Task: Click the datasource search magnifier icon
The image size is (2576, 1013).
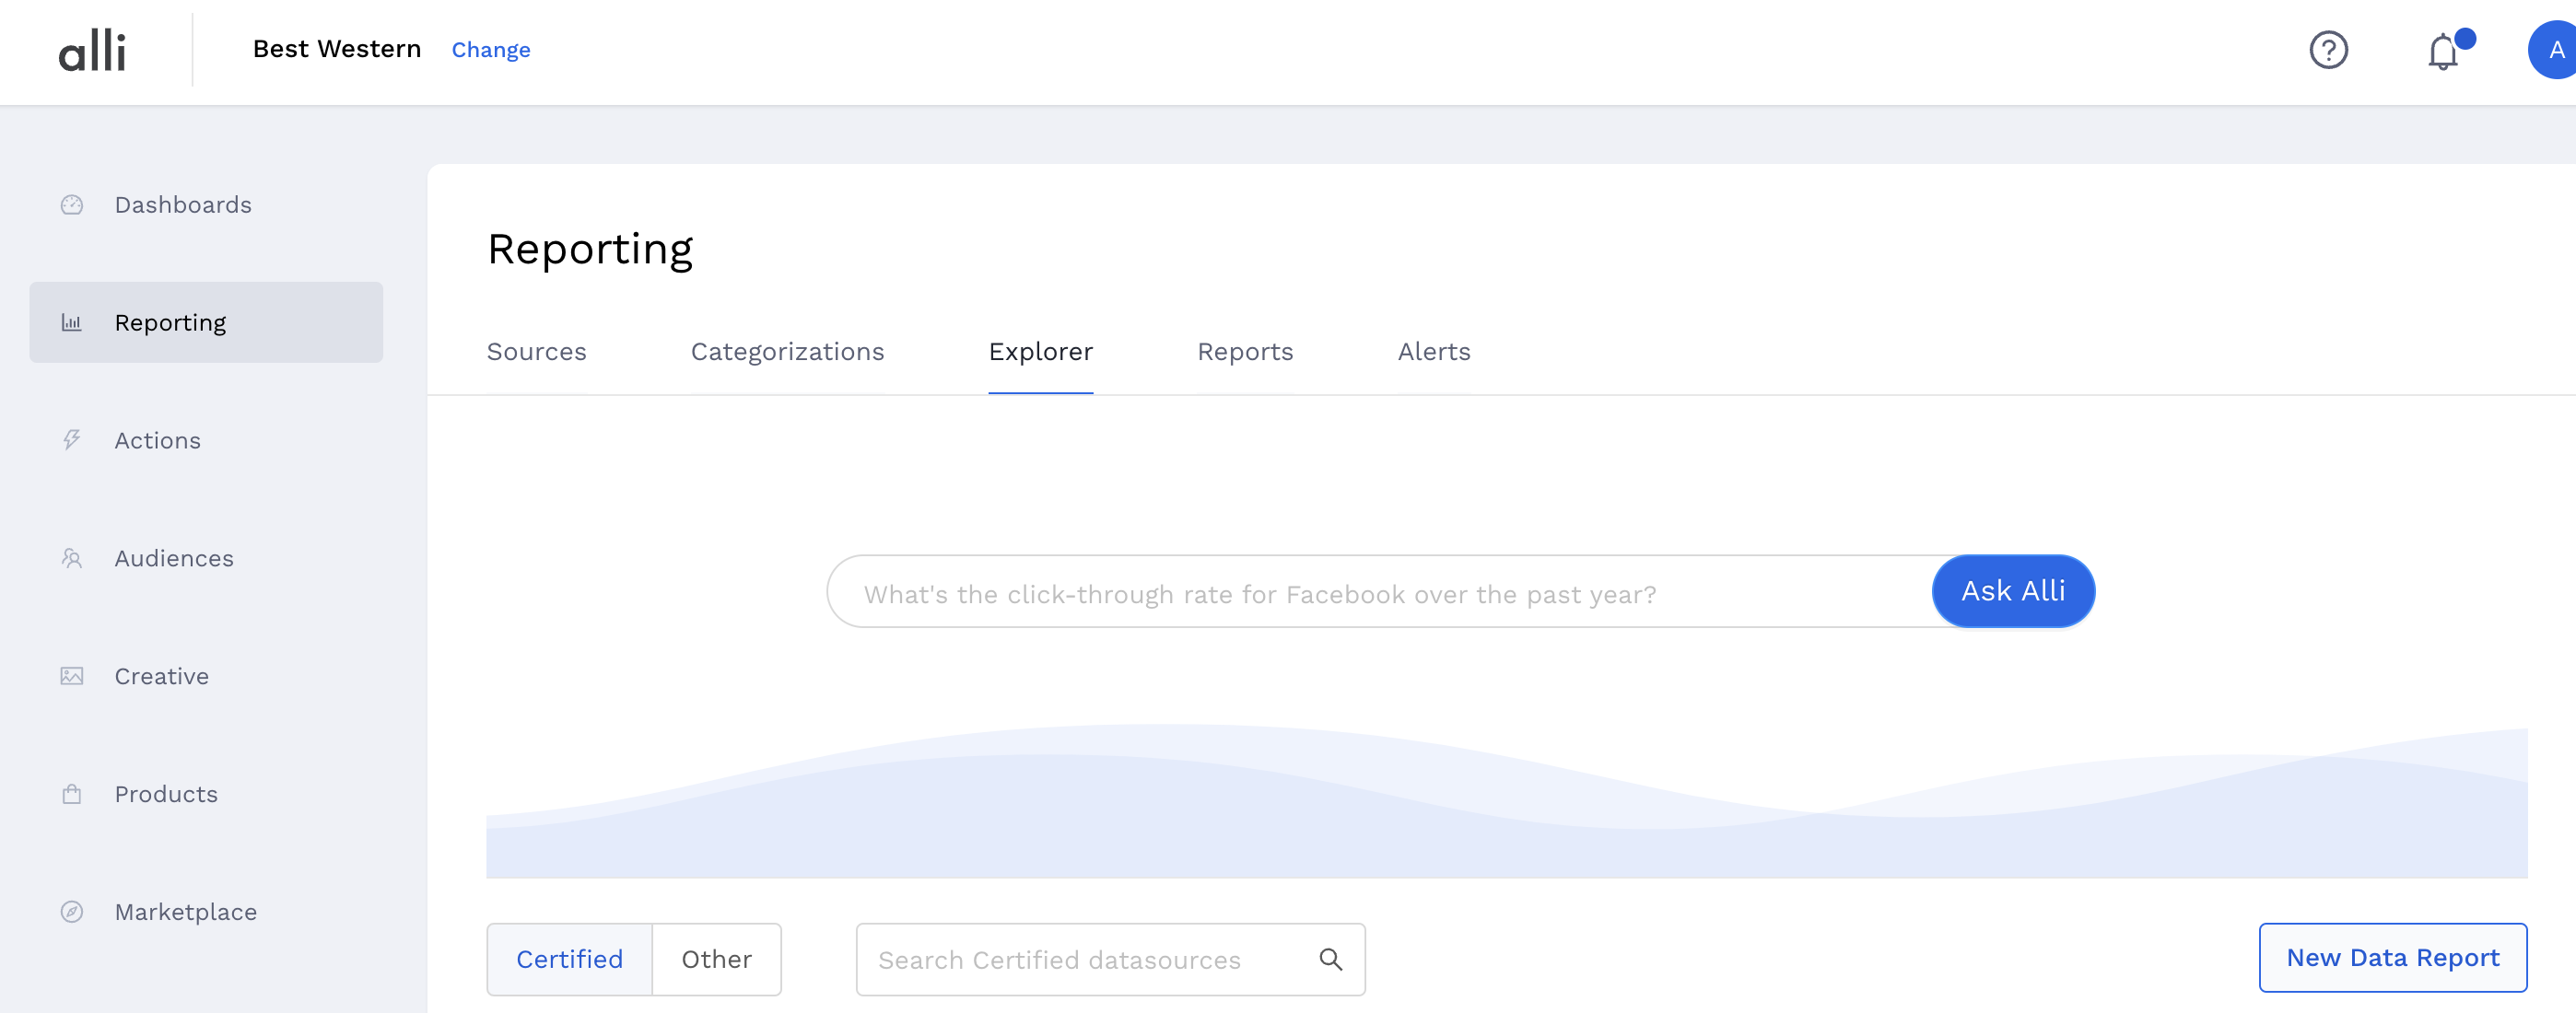Action: tap(1330, 960)
